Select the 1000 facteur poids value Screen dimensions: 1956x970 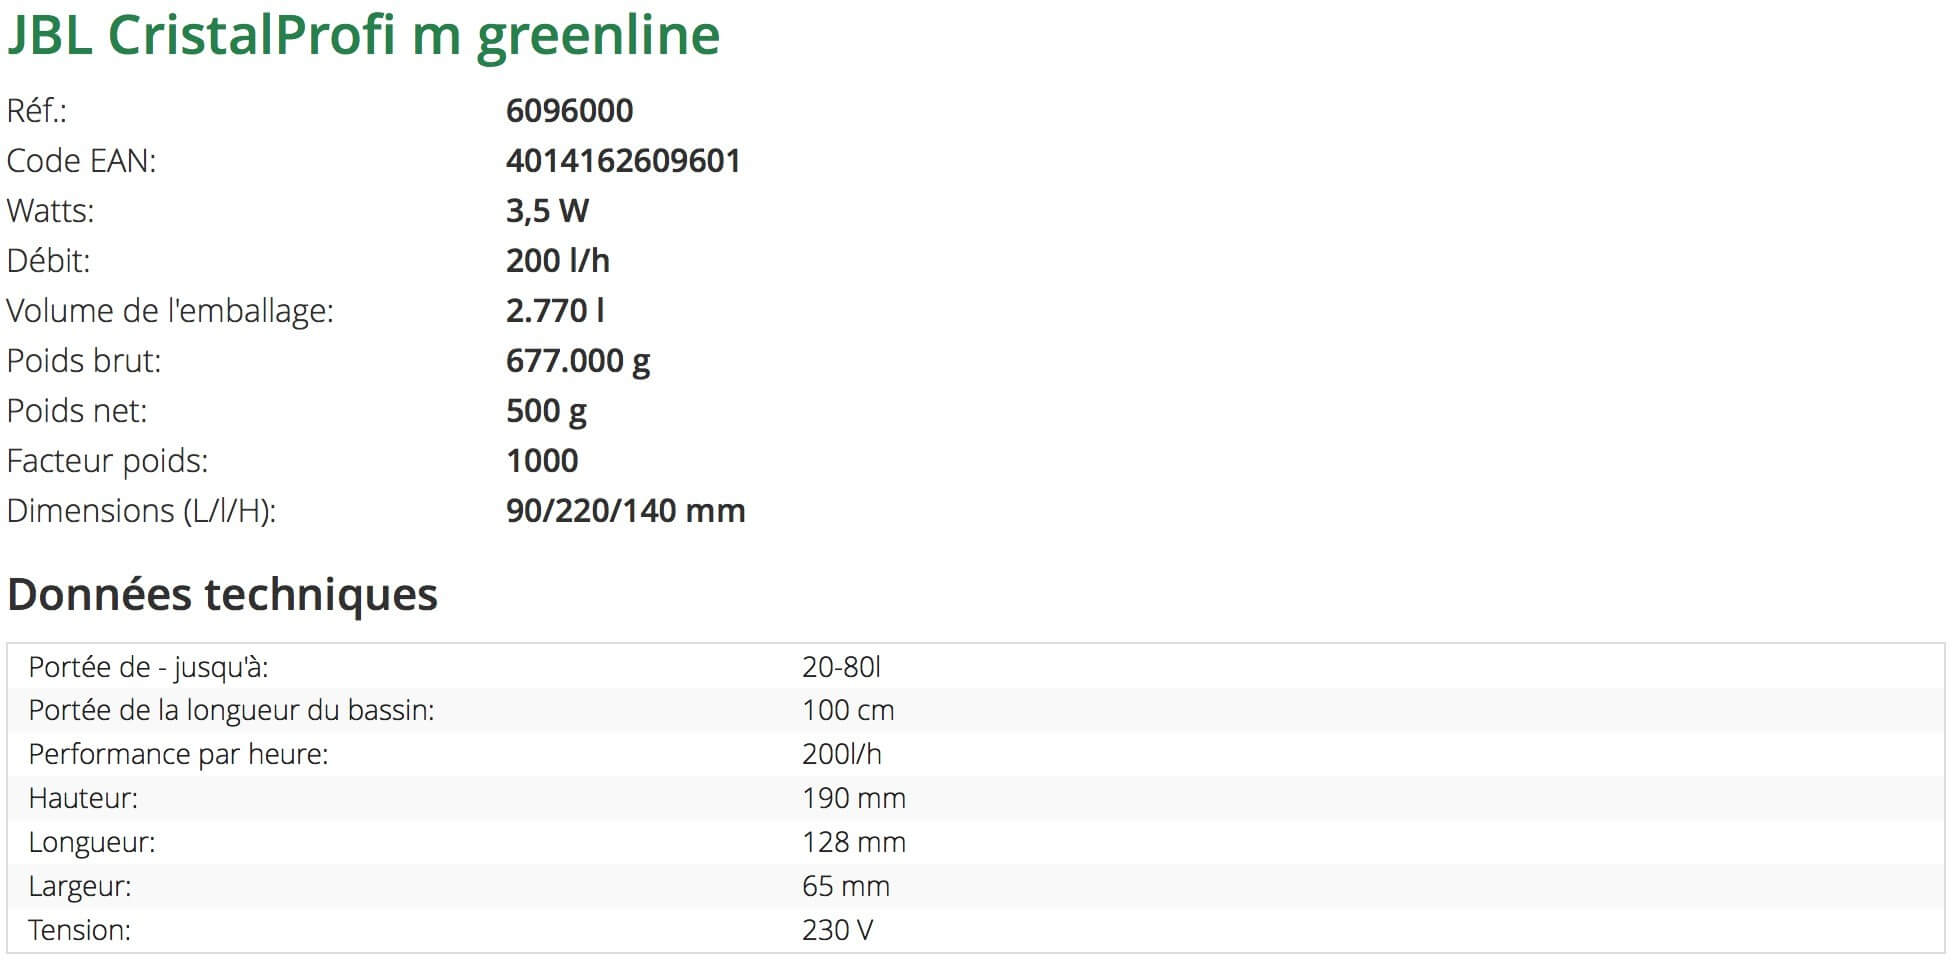[x=542, y=461]
